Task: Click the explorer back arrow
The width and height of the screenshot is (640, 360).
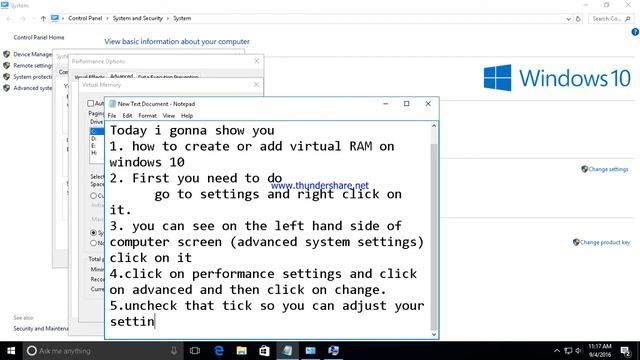Action: click(9, 18)
